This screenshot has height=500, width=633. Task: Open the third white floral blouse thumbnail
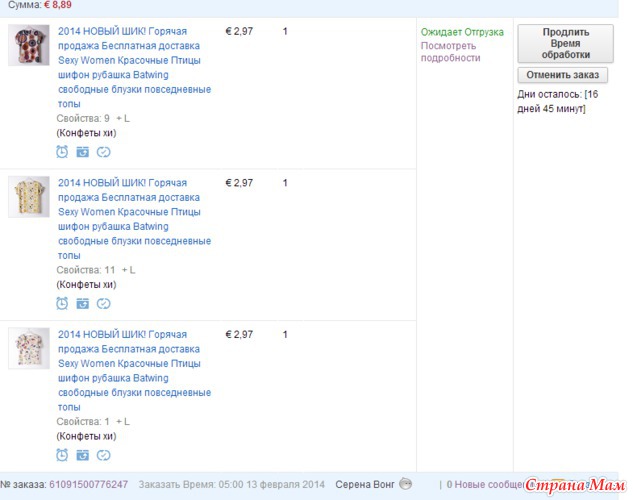point(29,348)
